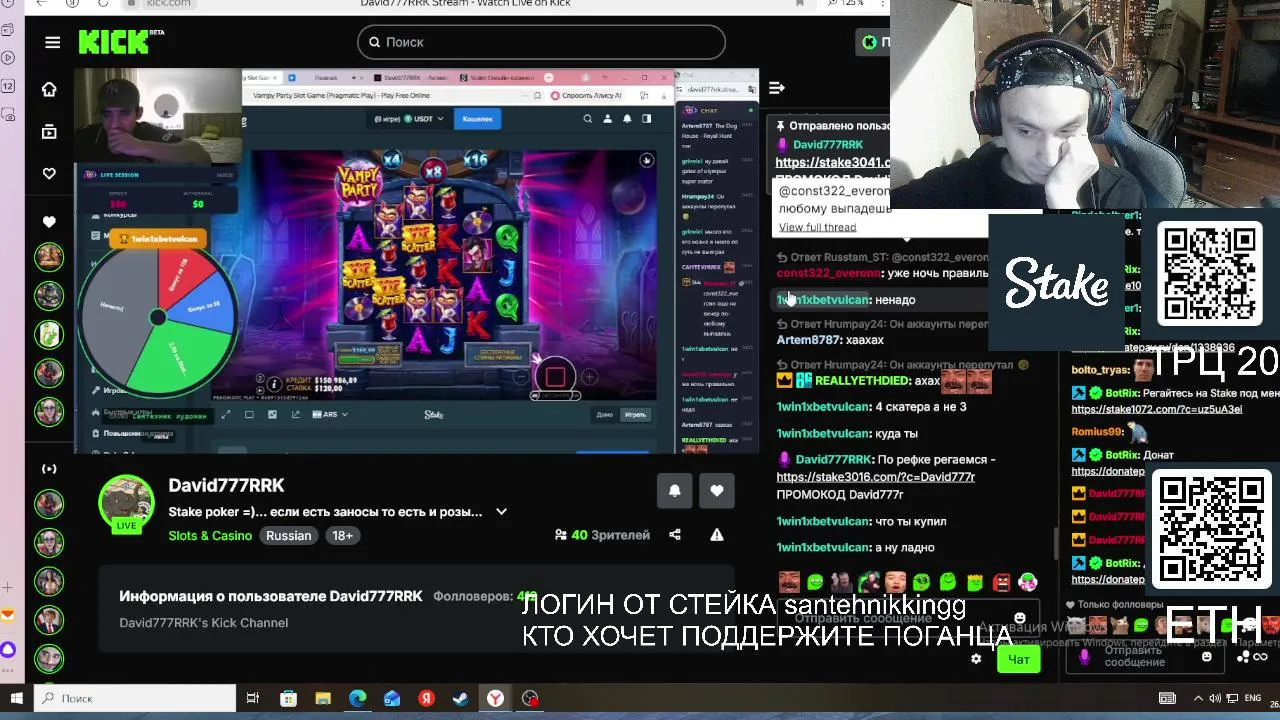Viewport: 1280px width, 720px height.
Task: Click the Отправить сообщение chat input
Action: click(x=907, y=619)
